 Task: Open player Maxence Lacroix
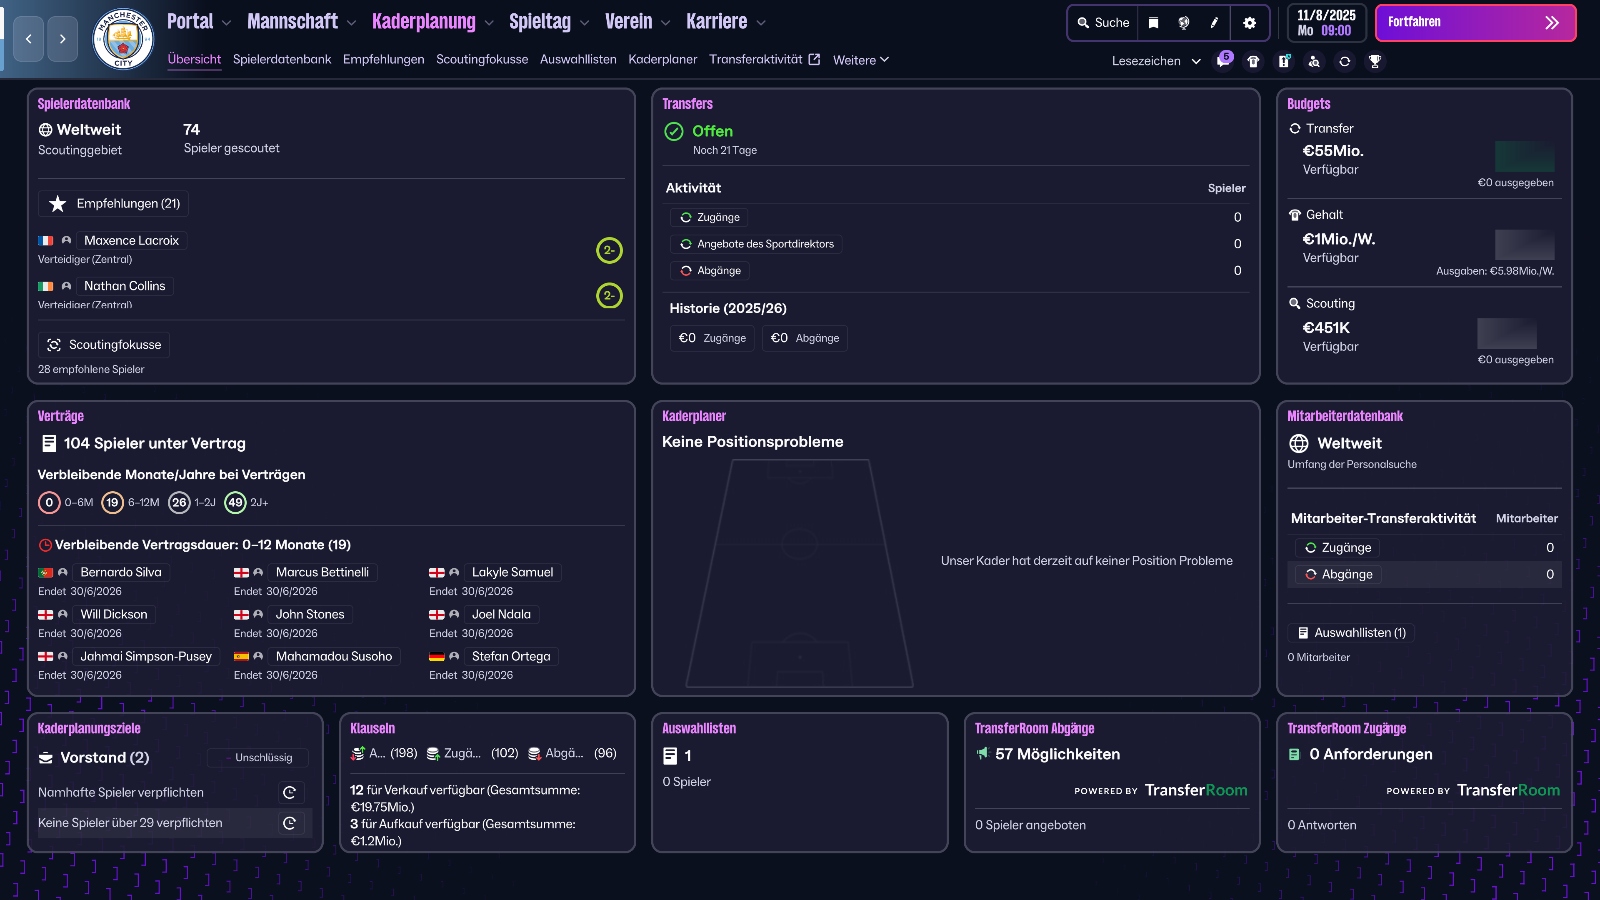coord(131,240)
